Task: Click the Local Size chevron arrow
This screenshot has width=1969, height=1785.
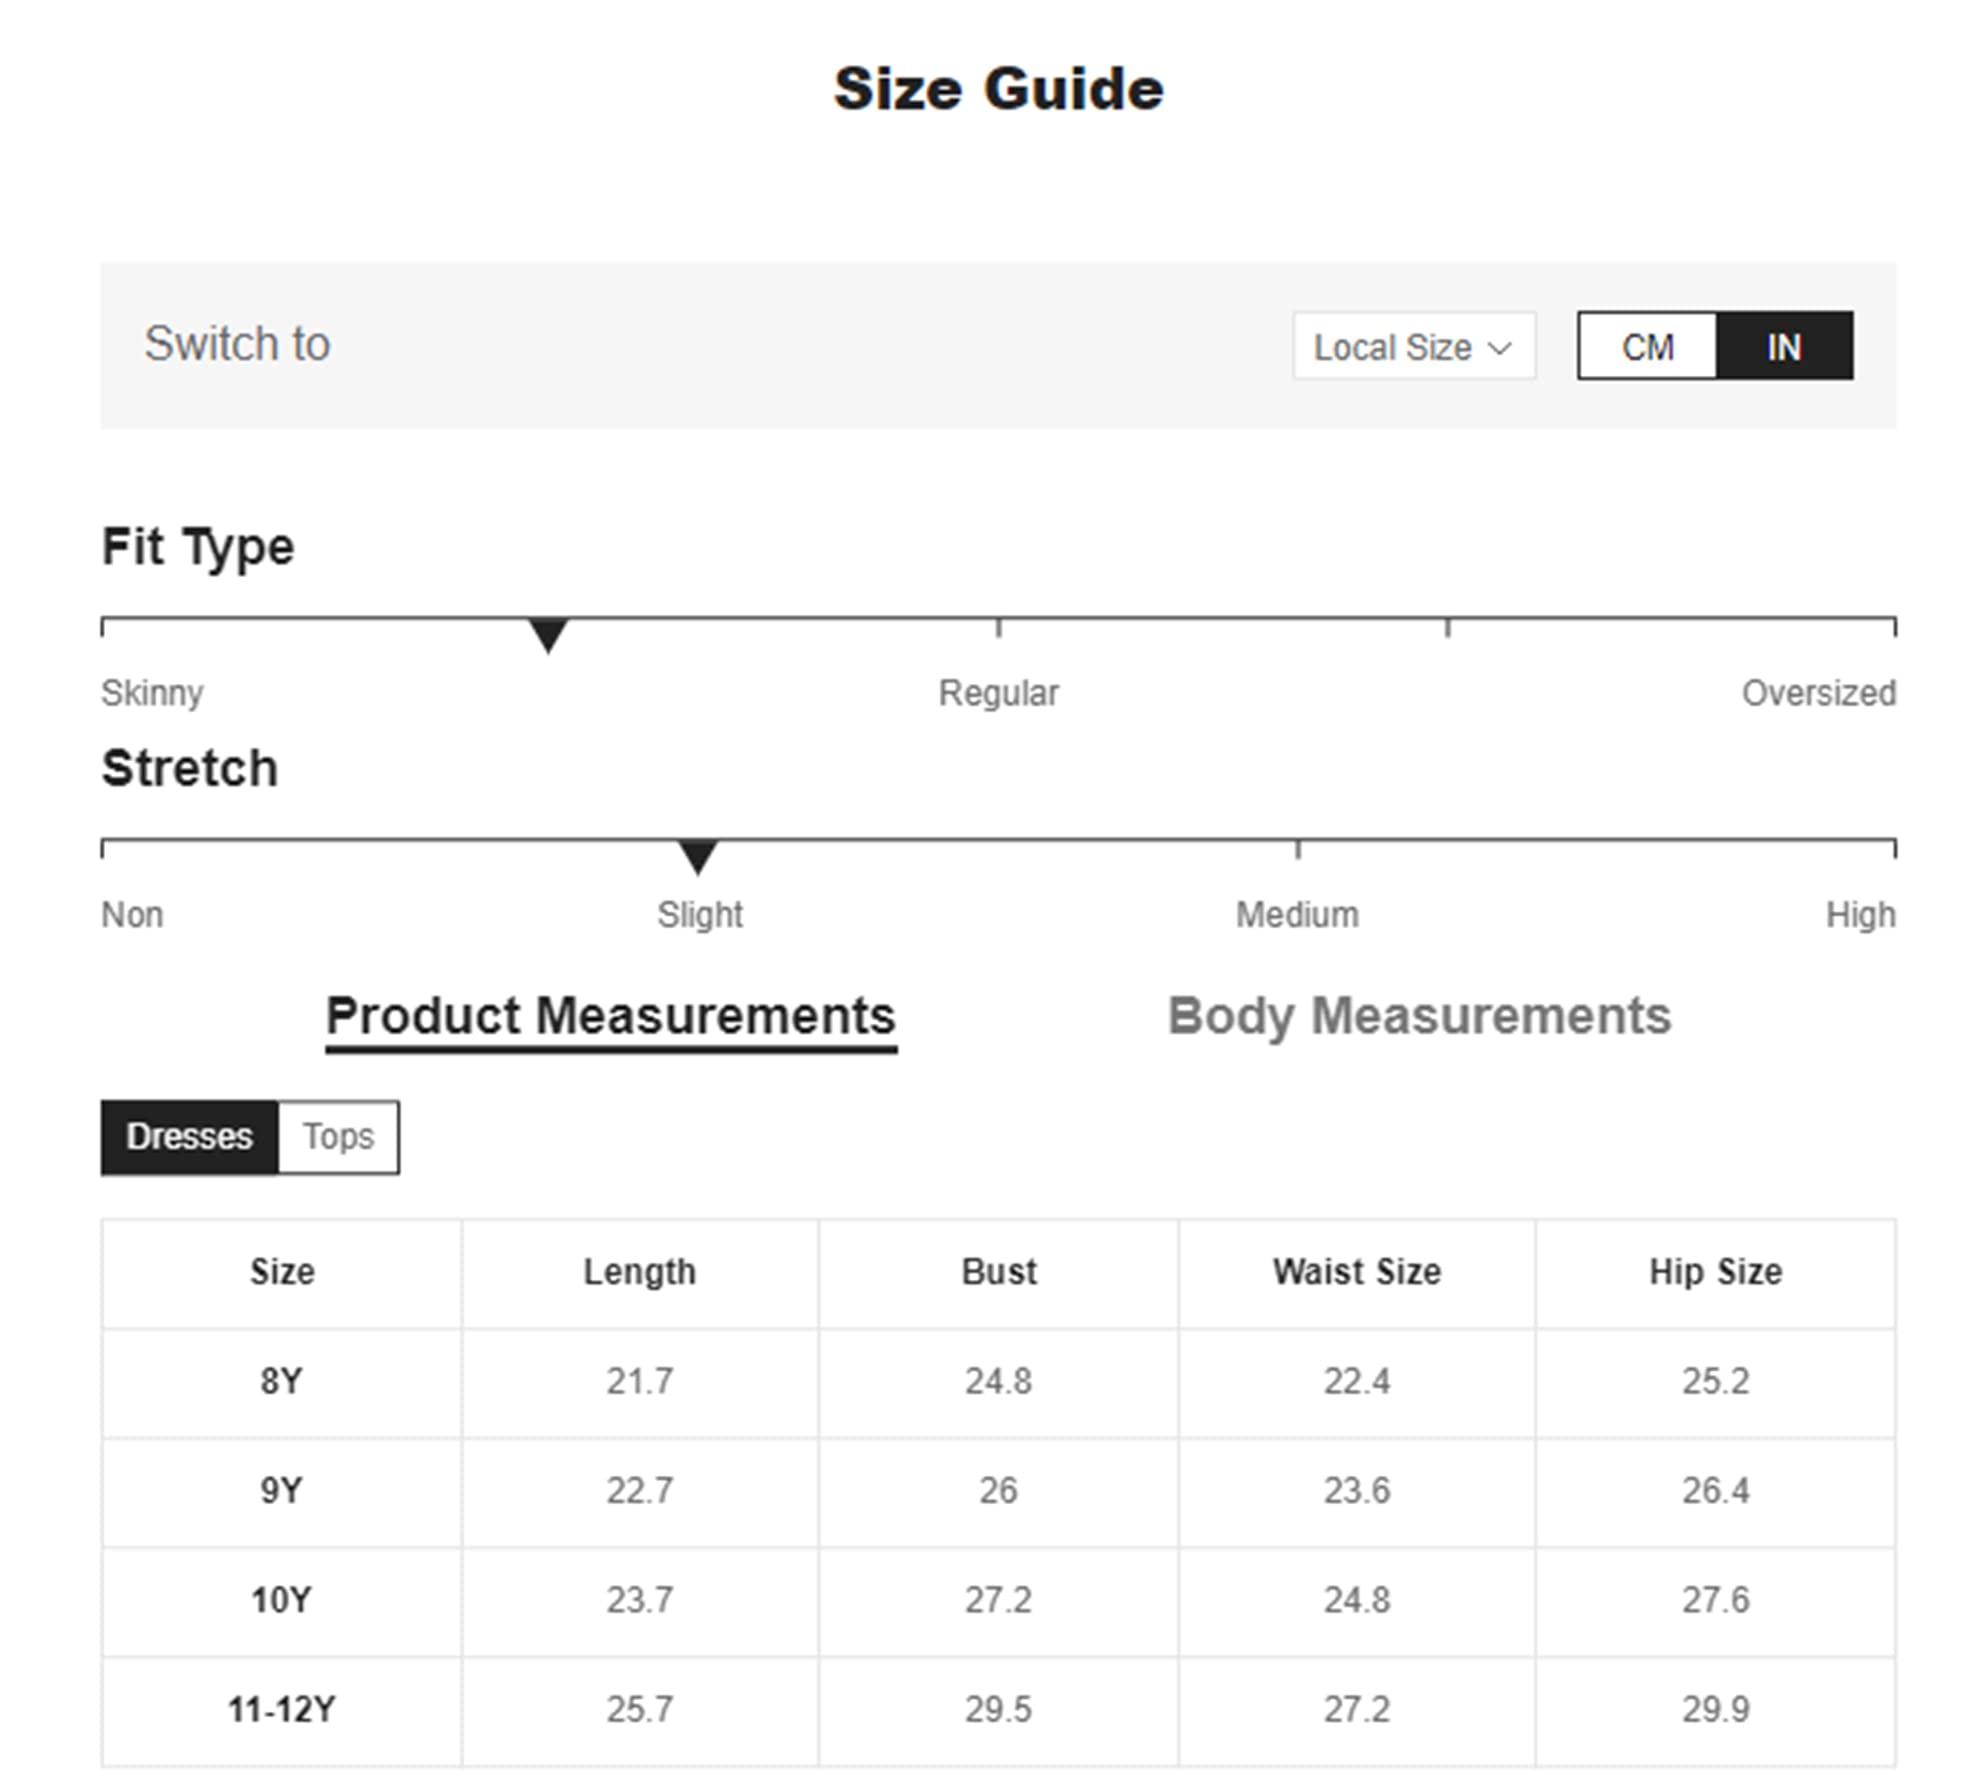Action: 1498,348
